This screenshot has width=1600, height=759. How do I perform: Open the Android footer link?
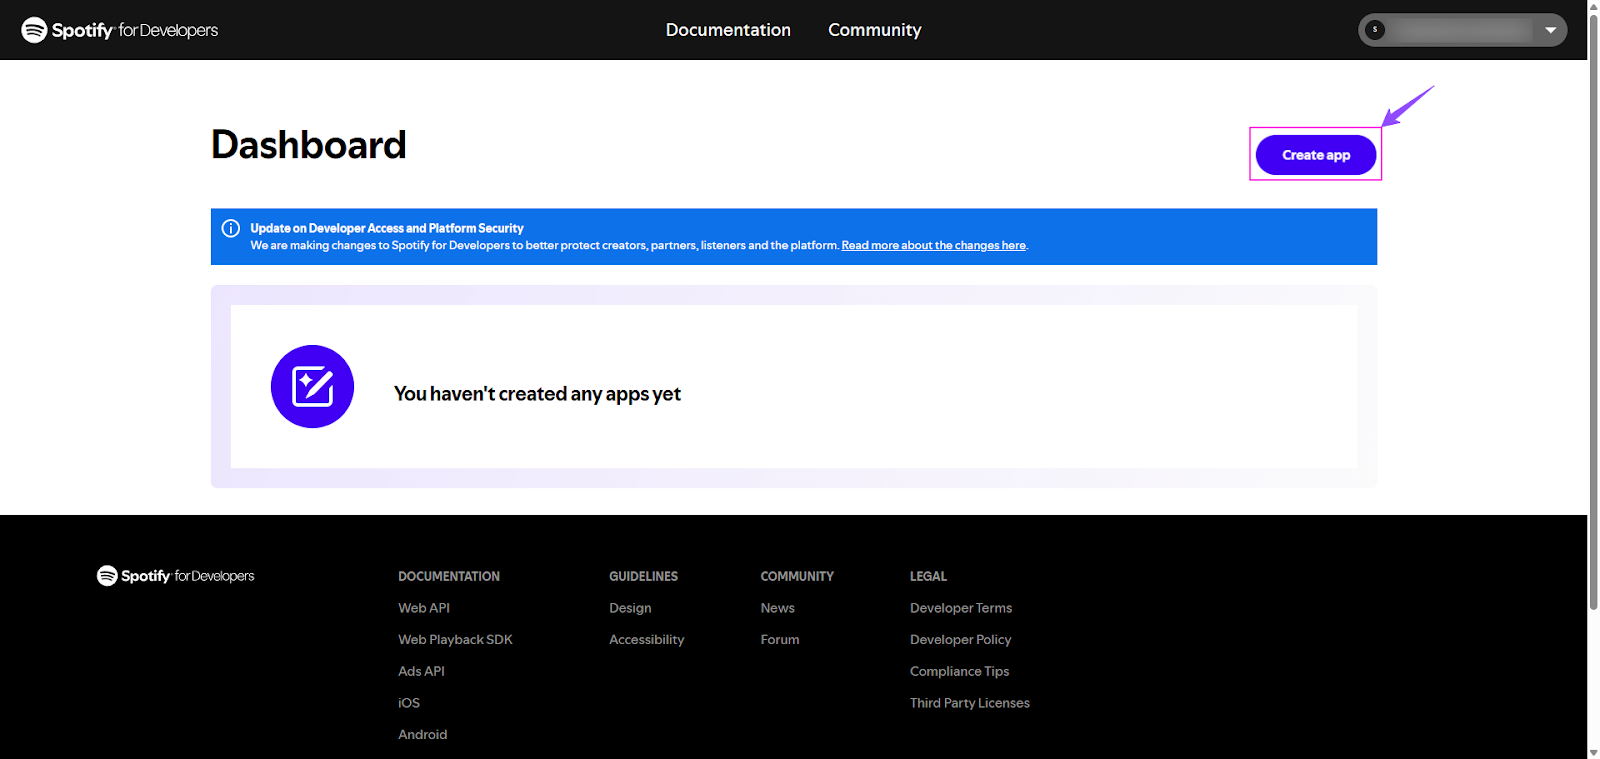[423, 734]
